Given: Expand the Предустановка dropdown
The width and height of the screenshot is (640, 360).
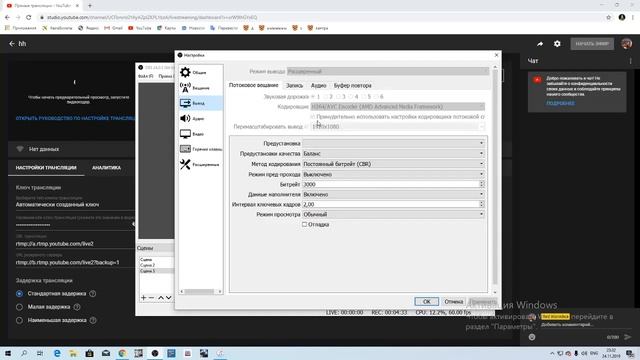Looking at the screenshot, I should click(x=393, y=143).
